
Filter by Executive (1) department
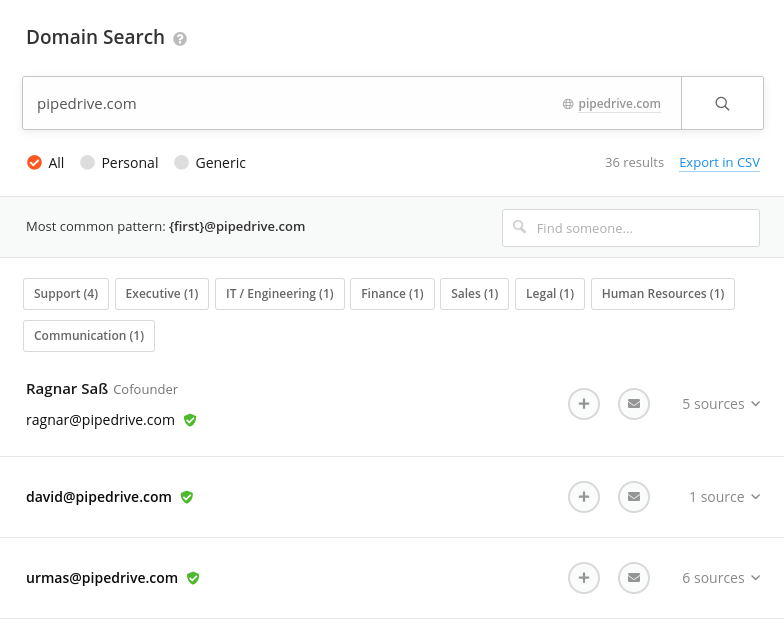(x=162, y=294)
